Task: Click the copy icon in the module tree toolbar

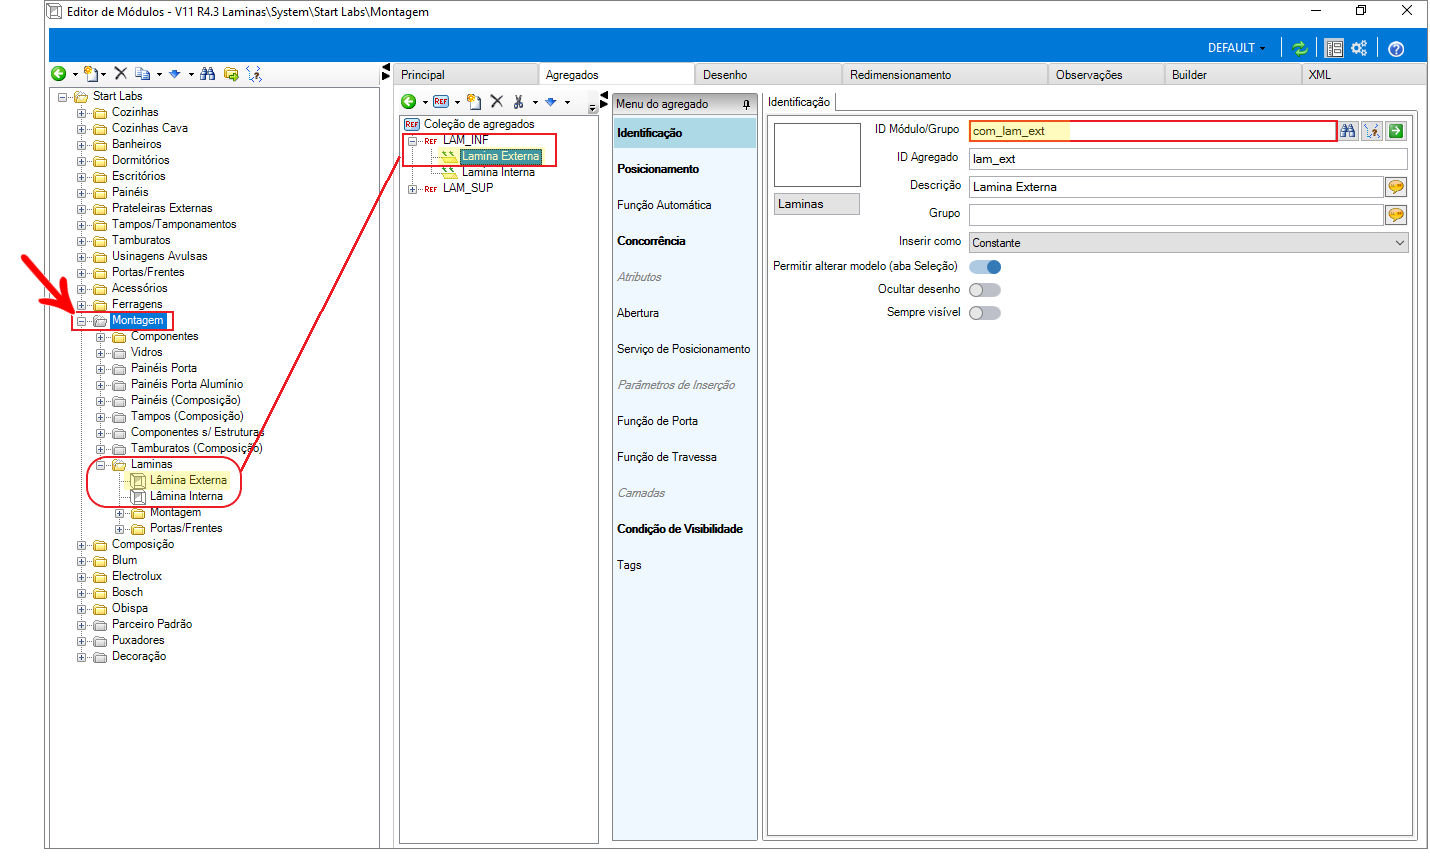Action: point(142,74)
